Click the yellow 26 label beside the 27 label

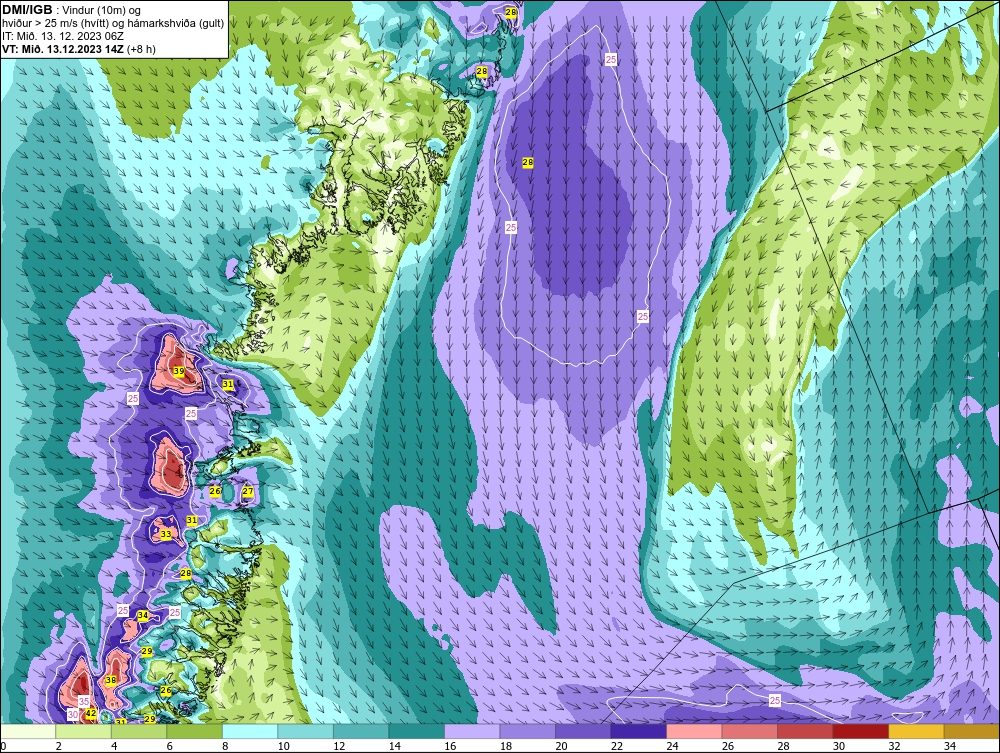215,491
